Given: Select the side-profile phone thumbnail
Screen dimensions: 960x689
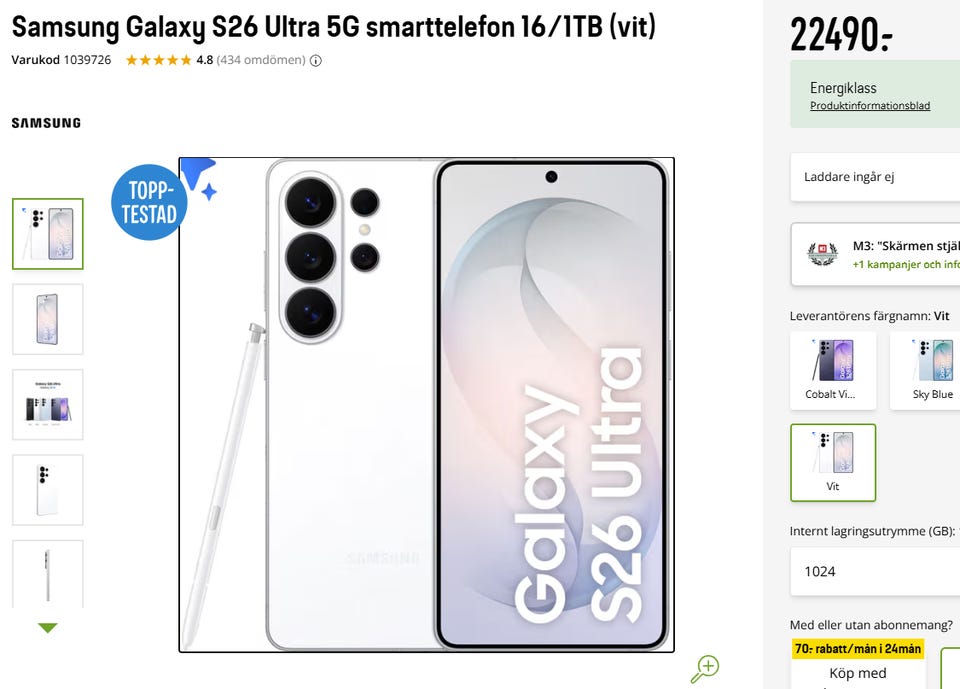Looking at the screenshot, I should tap(48, 574).
